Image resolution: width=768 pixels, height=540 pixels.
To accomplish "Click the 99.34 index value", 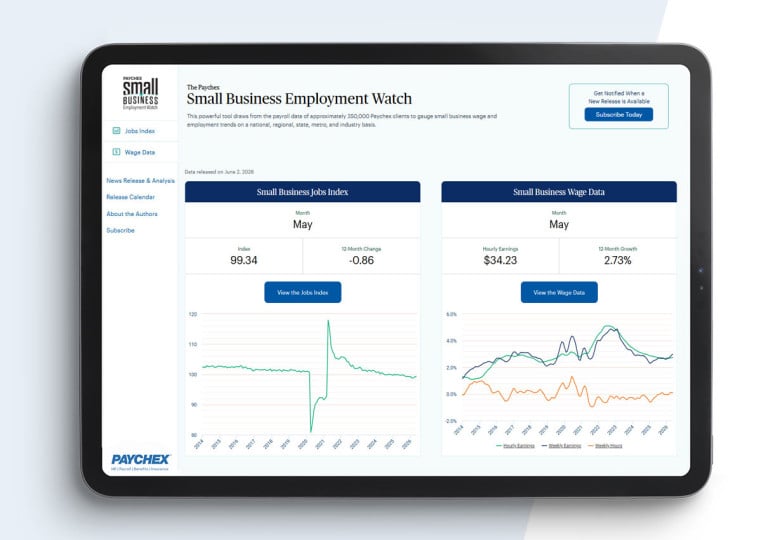I will (x=244, y=260).
